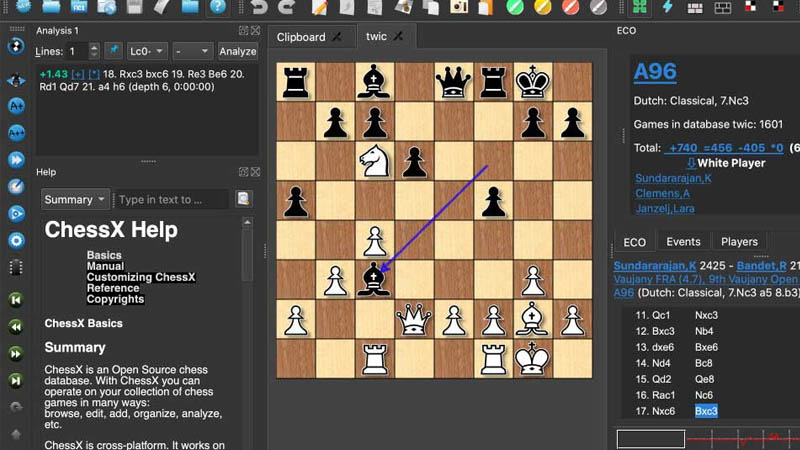Click the pencil and paper toolbar icon
The width and height of the screenshot is (800, 450).
pyautogui.click(x=319, y=7)
